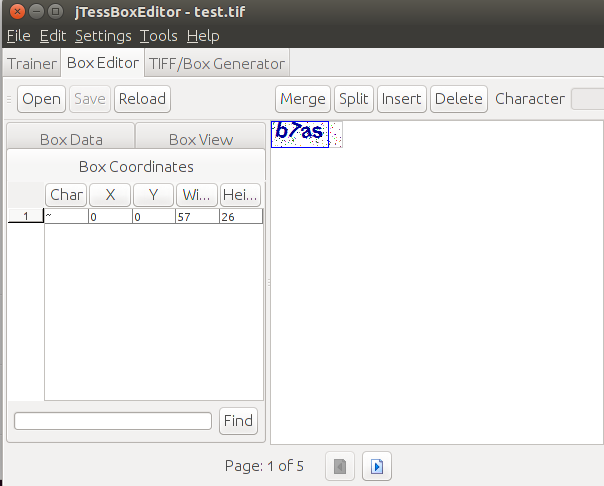
Task: Switch to the TIFF/Box Generator tab
Action: 217,64
